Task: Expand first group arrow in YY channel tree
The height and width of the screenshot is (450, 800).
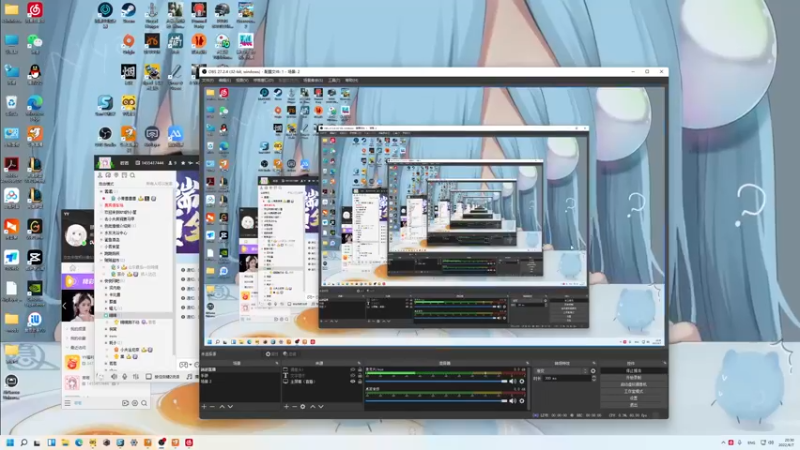Action: point(101,191)
